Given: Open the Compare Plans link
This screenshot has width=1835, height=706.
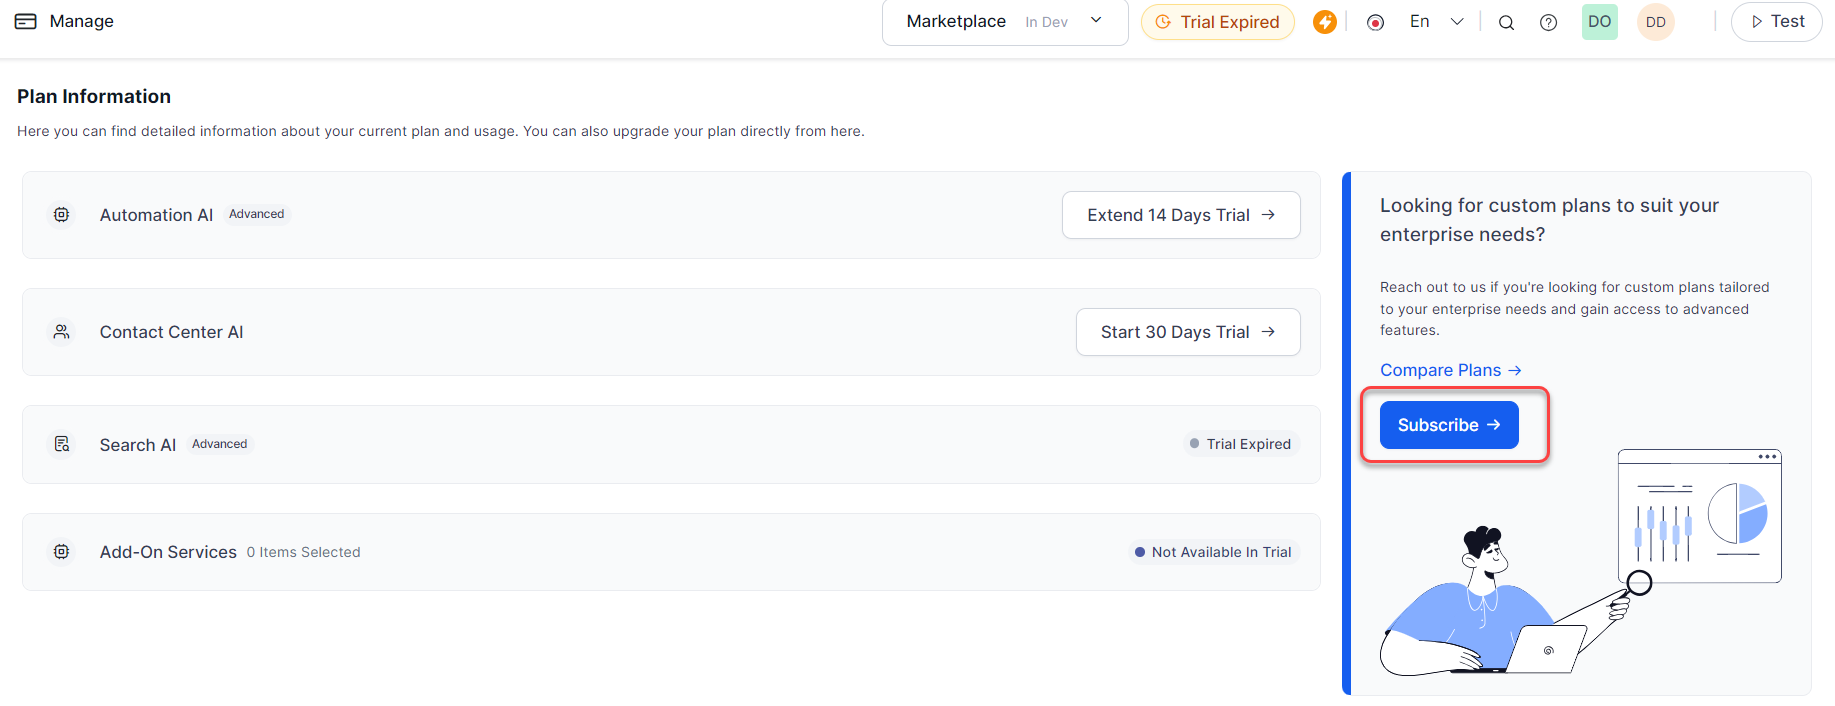Looking at the screenshot, I should point(1450,370).
